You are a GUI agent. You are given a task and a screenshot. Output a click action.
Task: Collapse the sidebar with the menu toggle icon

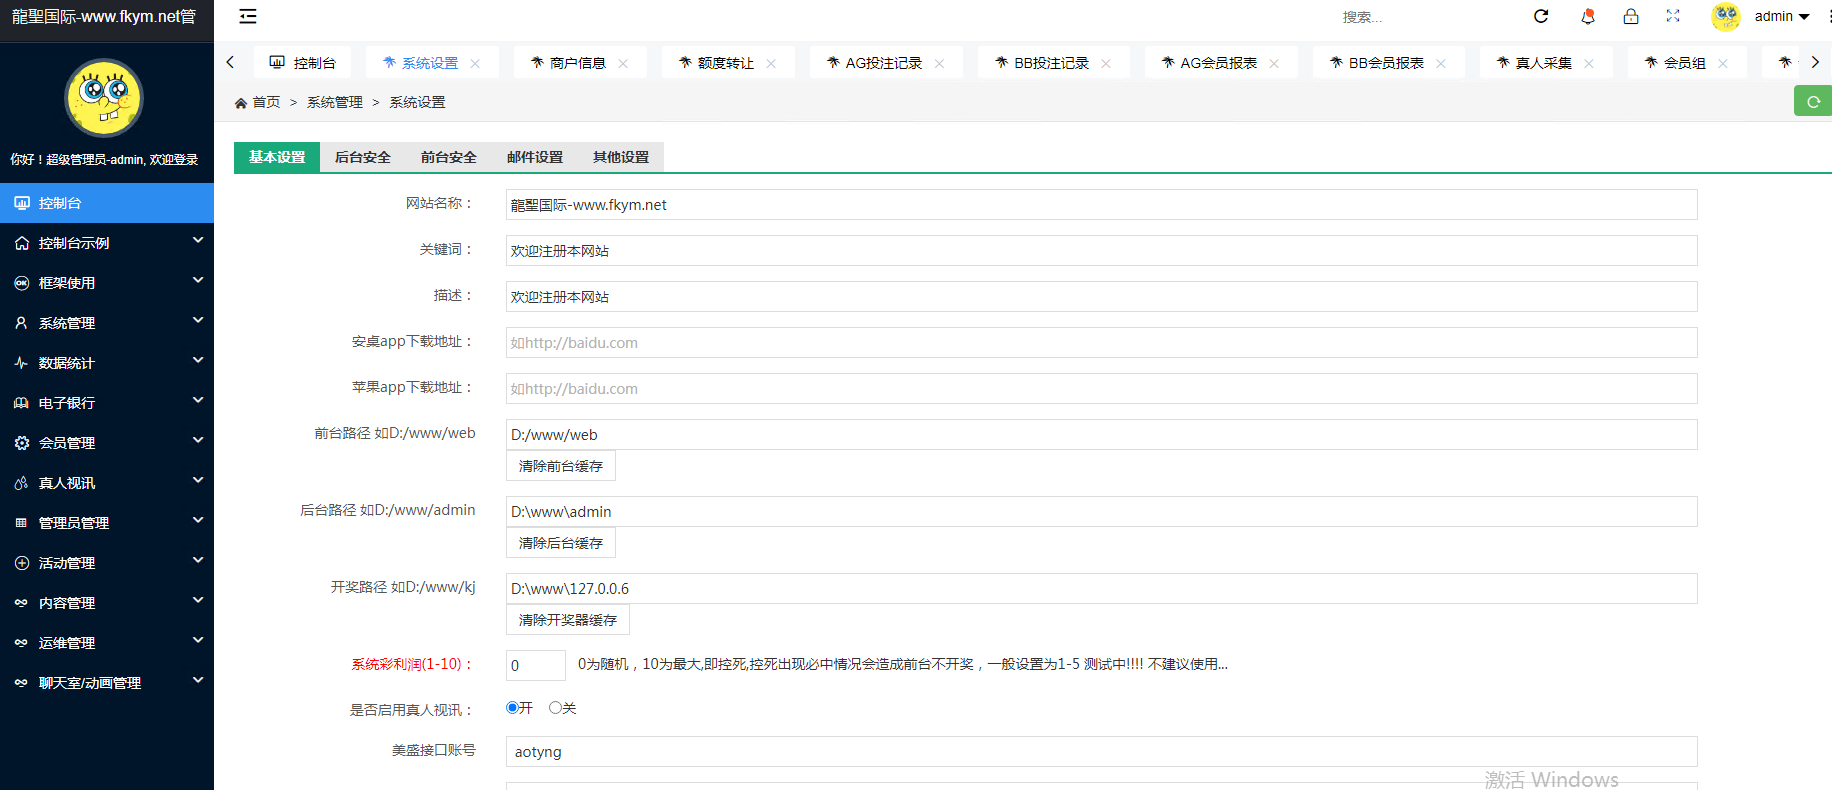248,16
